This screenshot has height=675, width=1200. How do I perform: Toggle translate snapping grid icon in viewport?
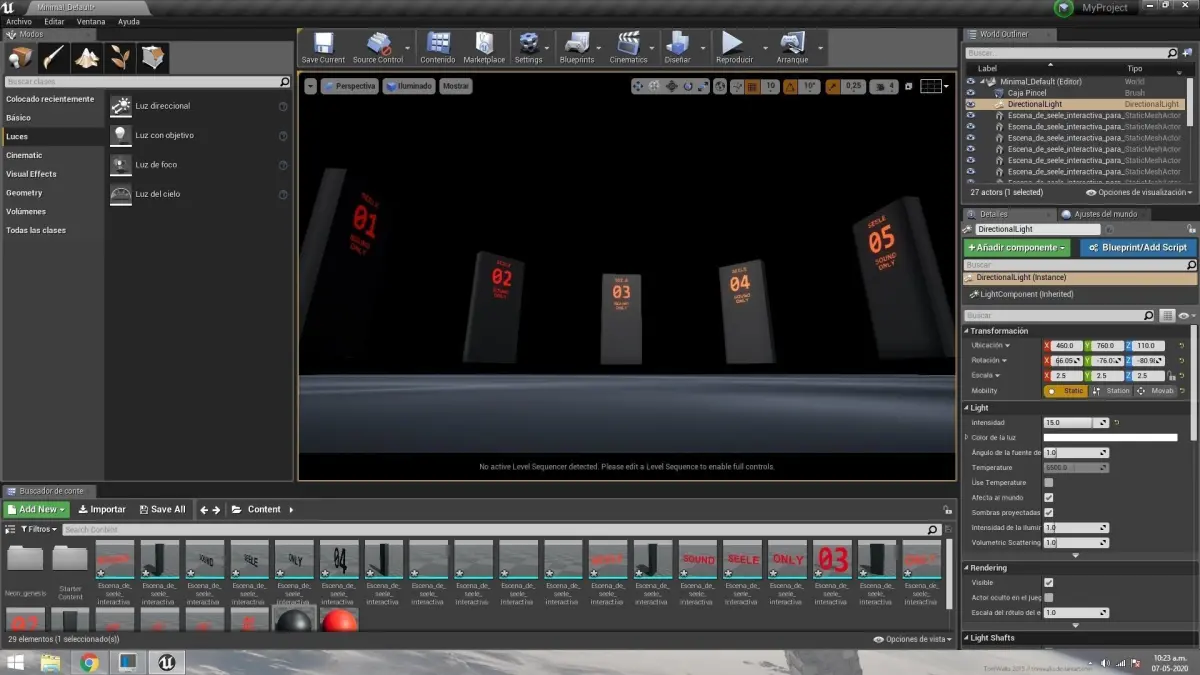pos(752,87)
